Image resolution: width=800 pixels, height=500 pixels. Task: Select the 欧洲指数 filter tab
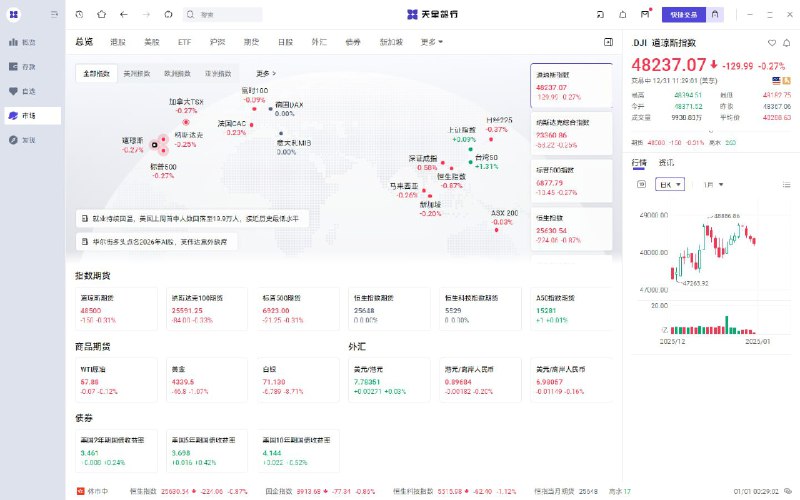tap(177, 73)
